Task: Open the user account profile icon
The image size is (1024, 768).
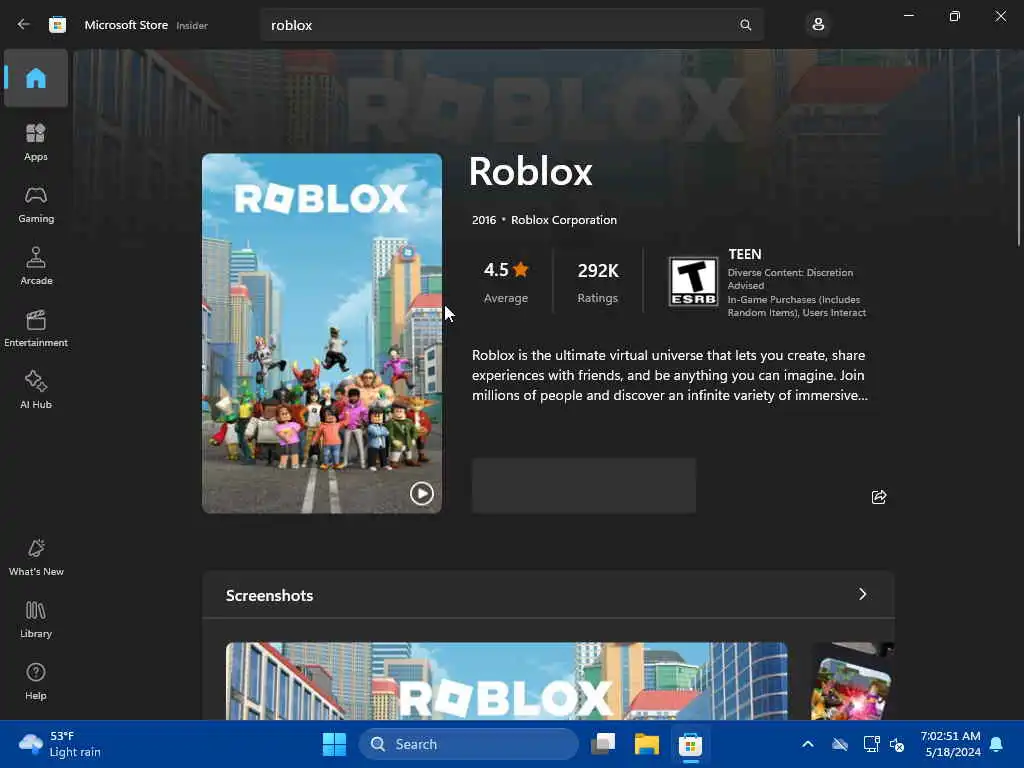Action: [818, 25]
